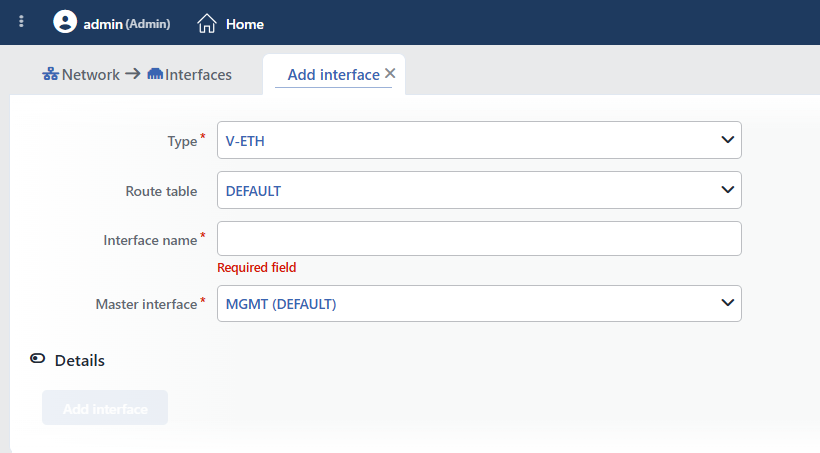Go to the Interfaces breadcrumb
Screen dimensions: 820x453
(x=198, y=75)
